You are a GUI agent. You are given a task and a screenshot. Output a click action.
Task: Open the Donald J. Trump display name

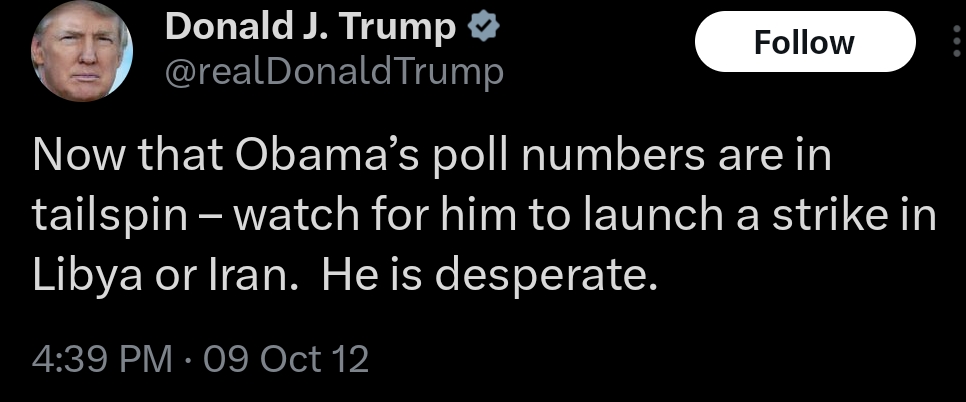tap(310, 28)
